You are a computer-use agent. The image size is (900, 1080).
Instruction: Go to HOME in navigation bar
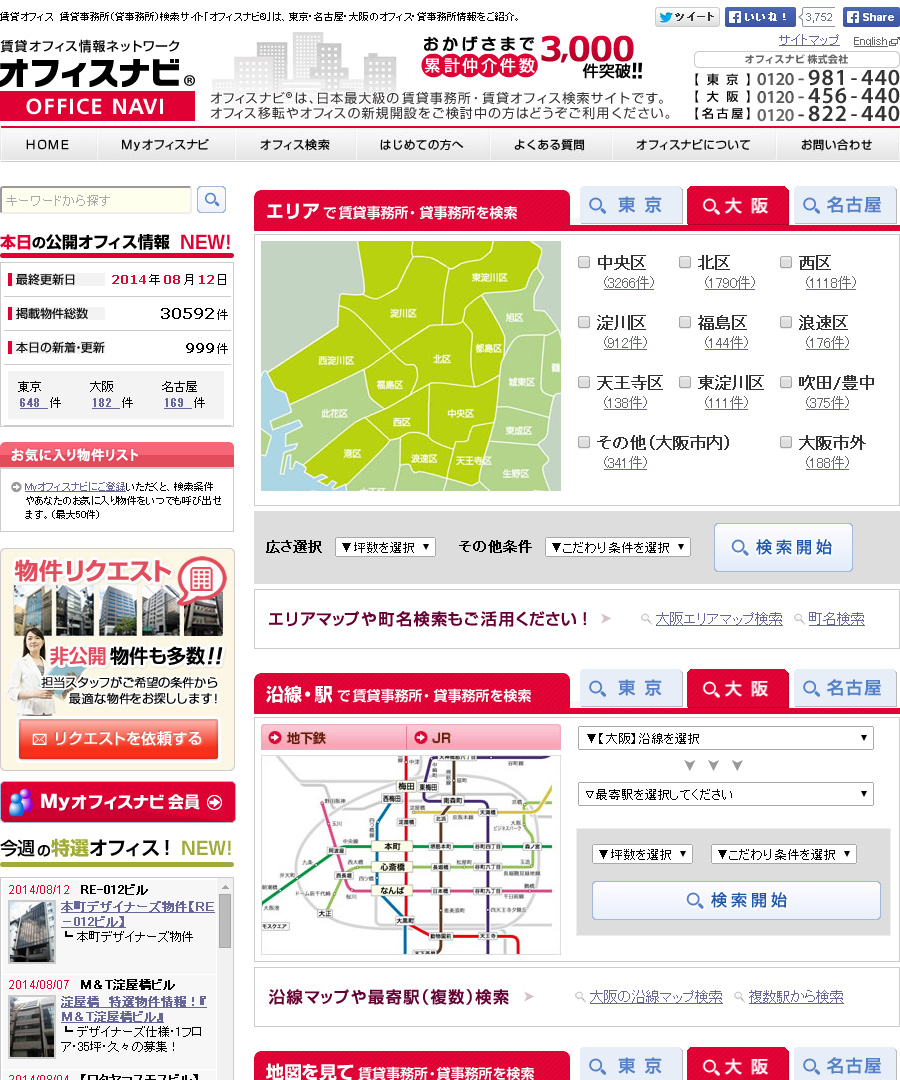48,145
